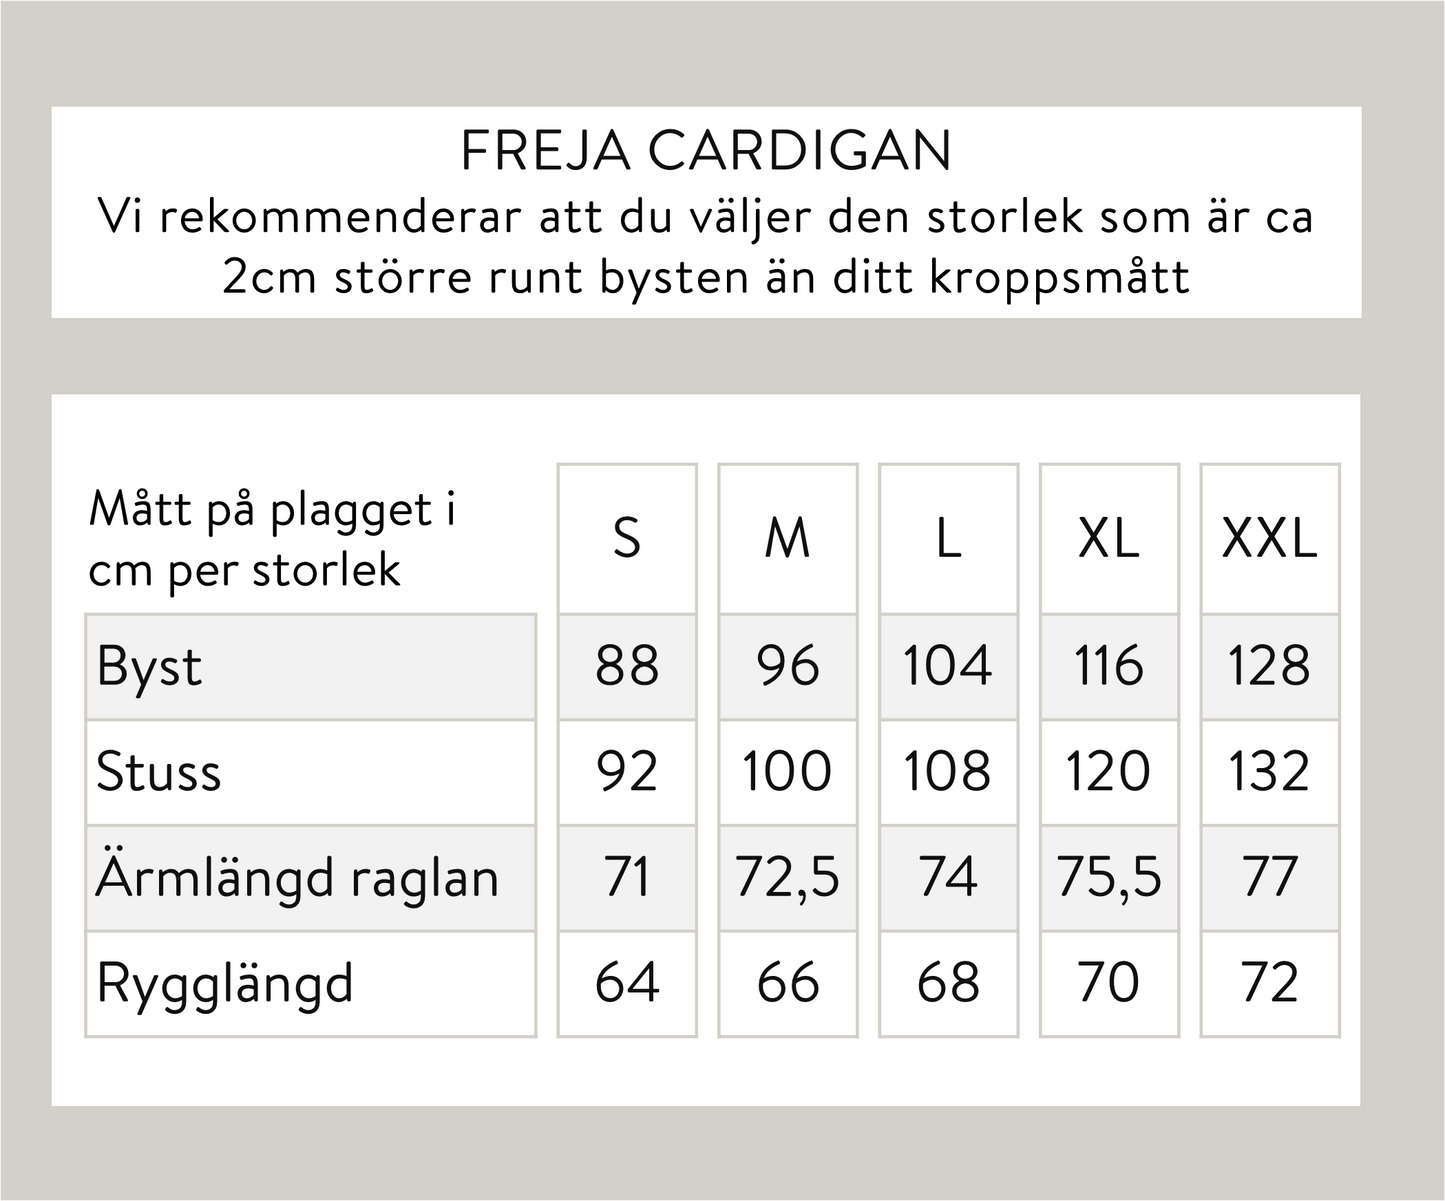The height and width of the screenshot is (1201, 1445).
Task: Select the Stuss row label
Action: pyautogui.click(x=159, y=773)
